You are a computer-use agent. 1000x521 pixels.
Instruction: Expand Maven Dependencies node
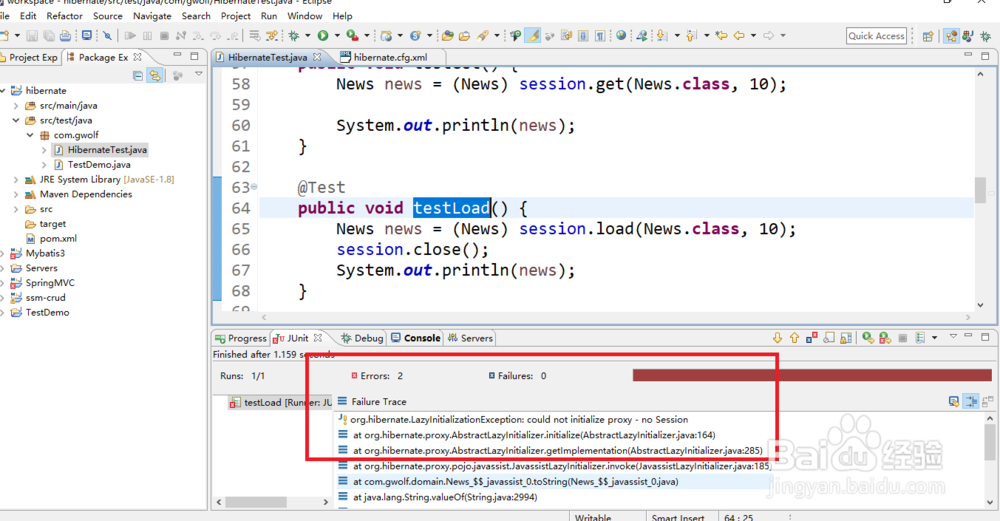click(x=16, y=194)
